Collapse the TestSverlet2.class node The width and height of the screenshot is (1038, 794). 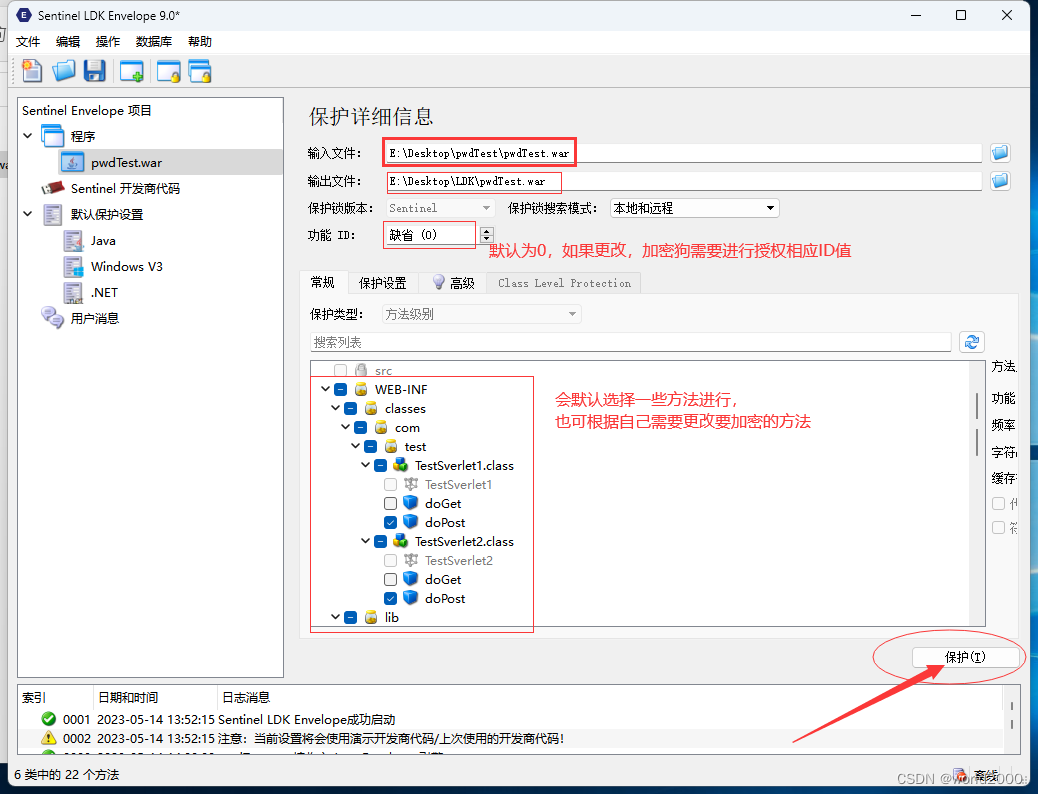point(365,540)
